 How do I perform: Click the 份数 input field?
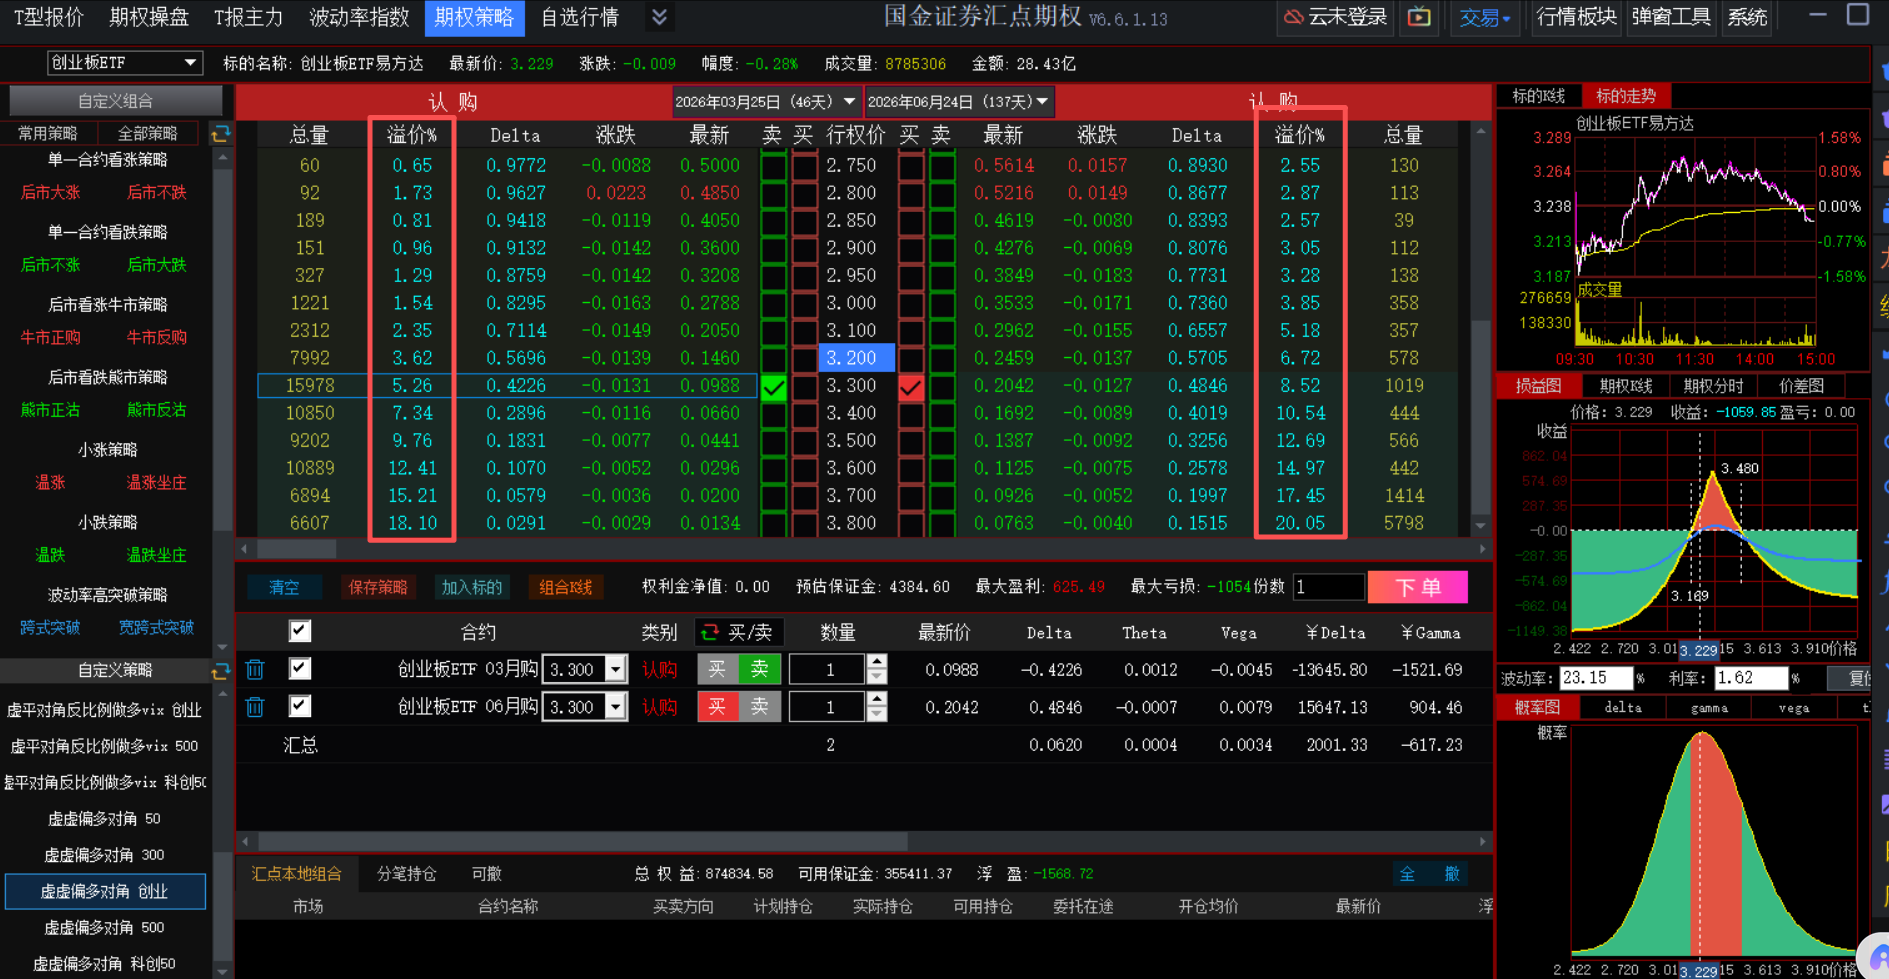pyautogui.click(x=1328, y=588)
